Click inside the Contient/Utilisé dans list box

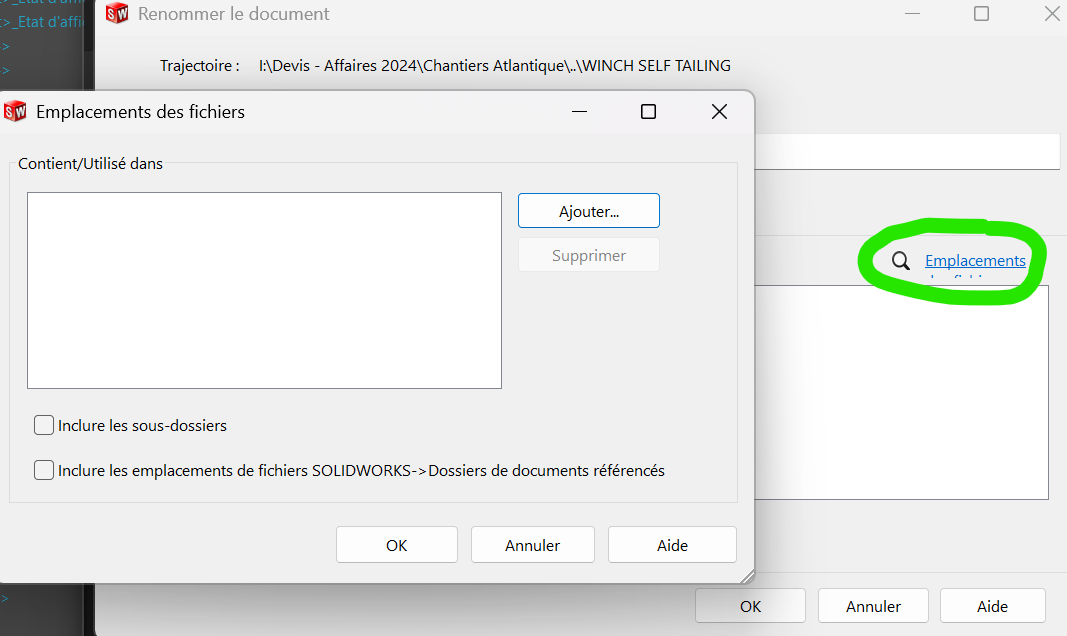pos(264,290)
